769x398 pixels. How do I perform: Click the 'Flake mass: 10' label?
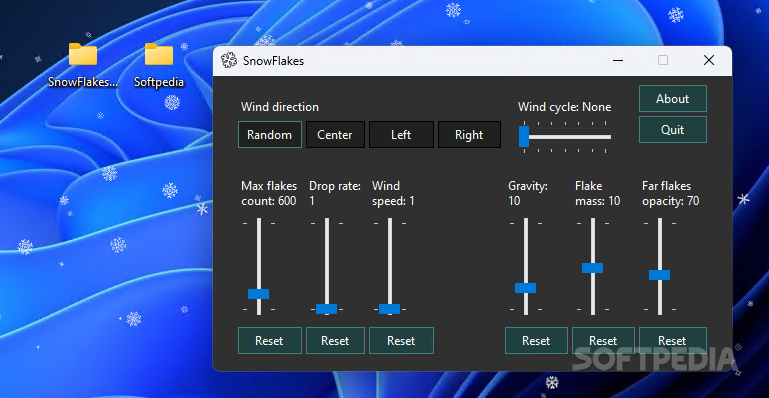coord(598,194)
